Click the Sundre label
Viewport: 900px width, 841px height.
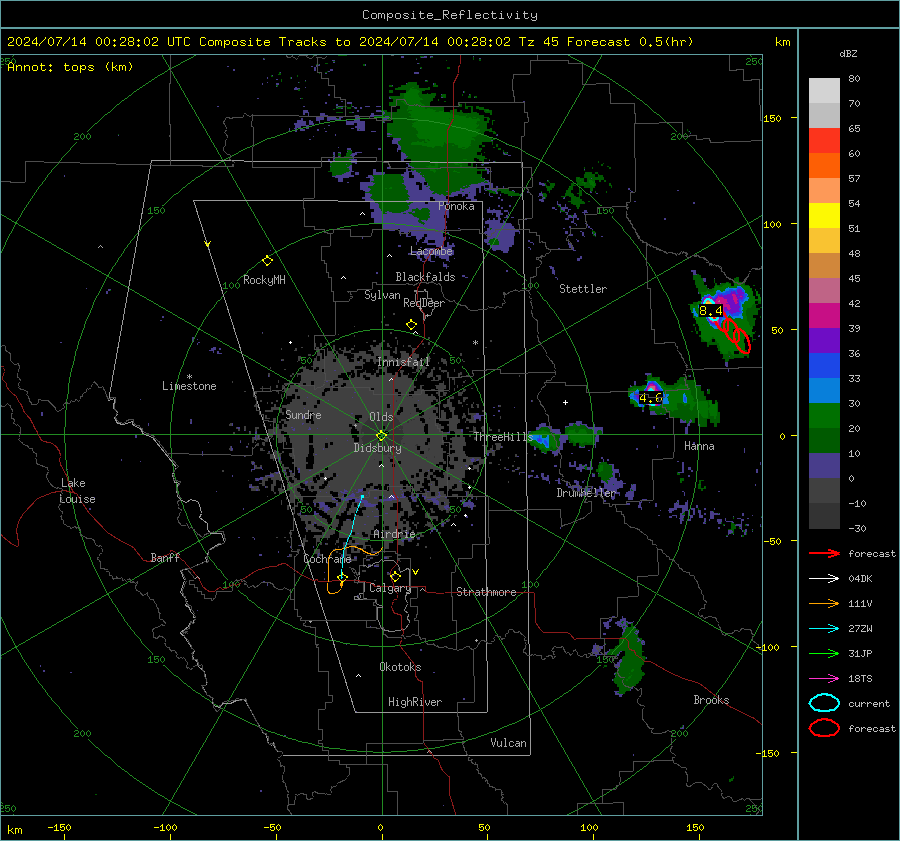click(303, 415)
